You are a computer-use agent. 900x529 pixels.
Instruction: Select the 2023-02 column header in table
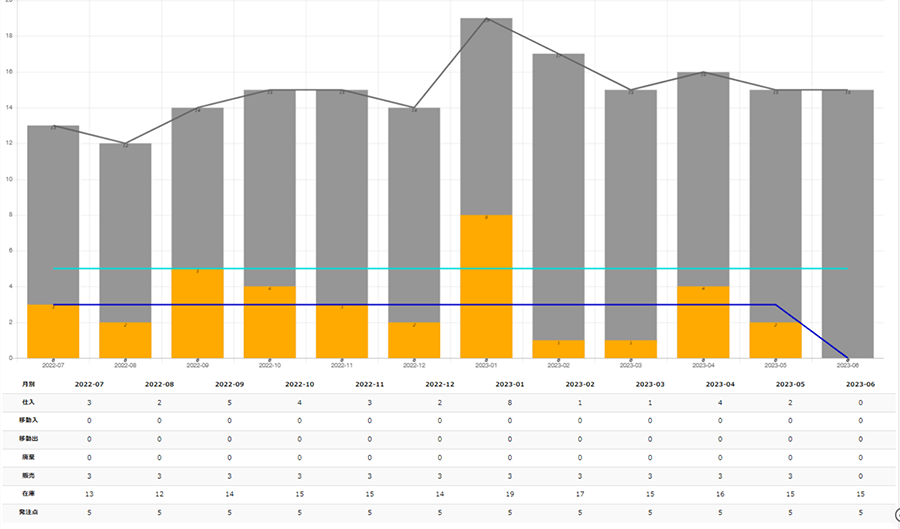pos(580,384)
